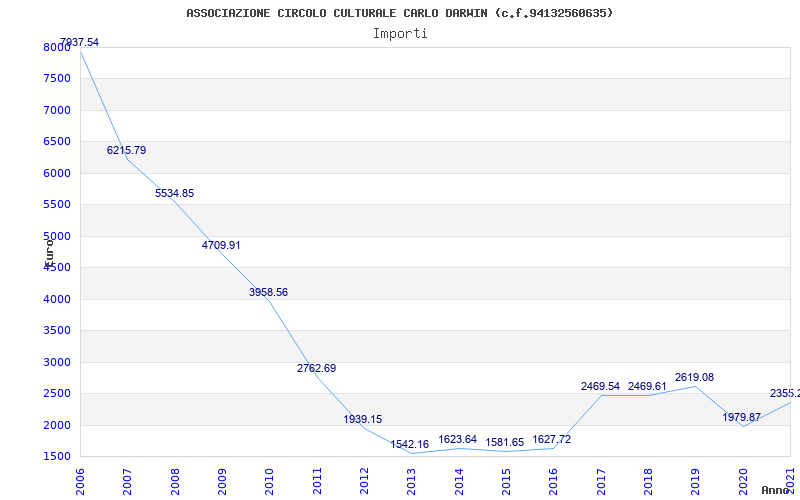Click data label 4709.91
800x500 pixels.
pos(221,245)
